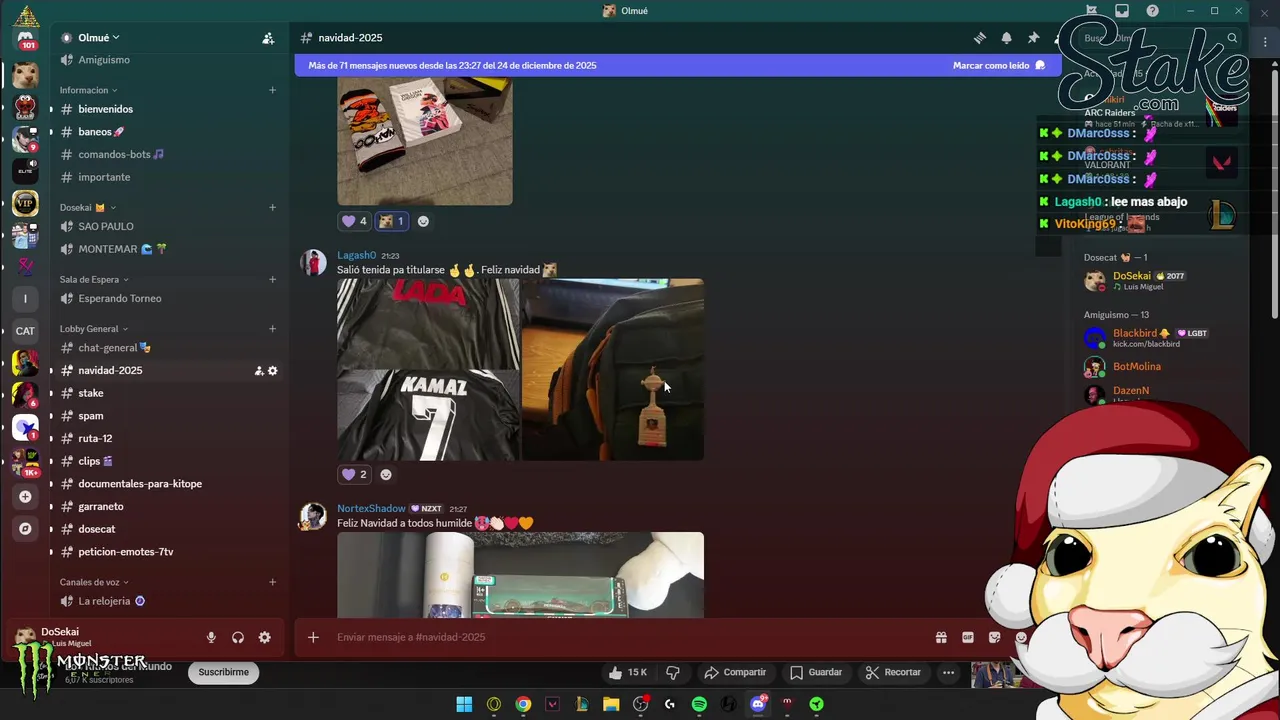Click Marcar como leído in new messages bar
This screenshot has width=1280, height=720.
point(998,65)
